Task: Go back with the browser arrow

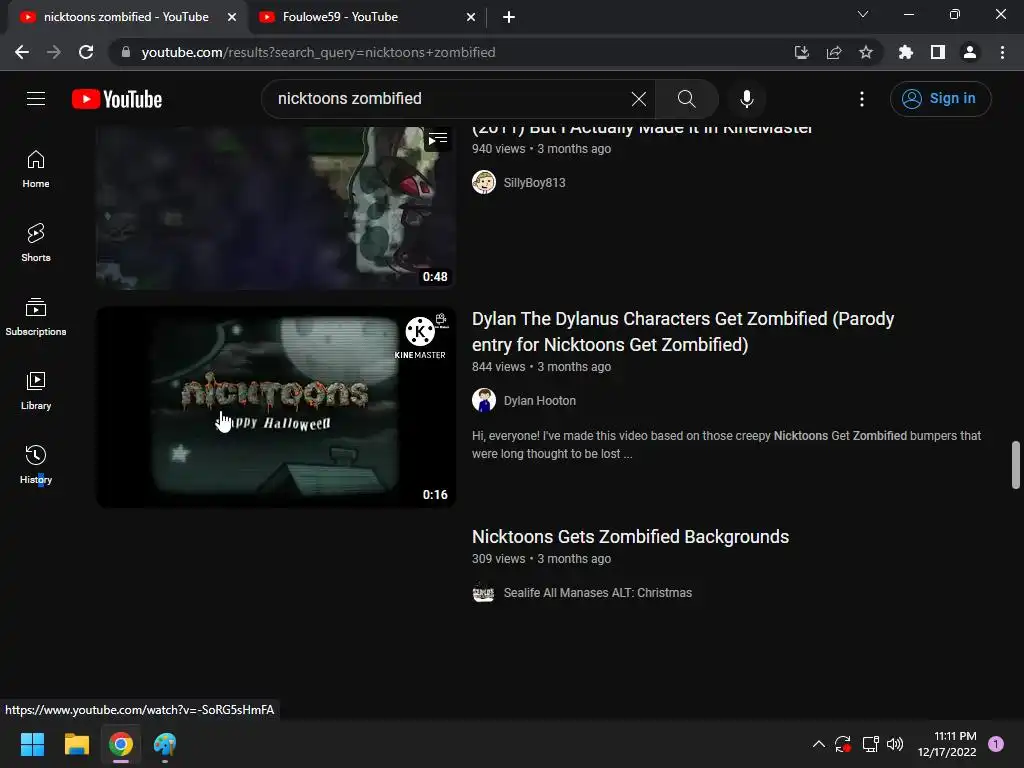Action: [22, 52]
